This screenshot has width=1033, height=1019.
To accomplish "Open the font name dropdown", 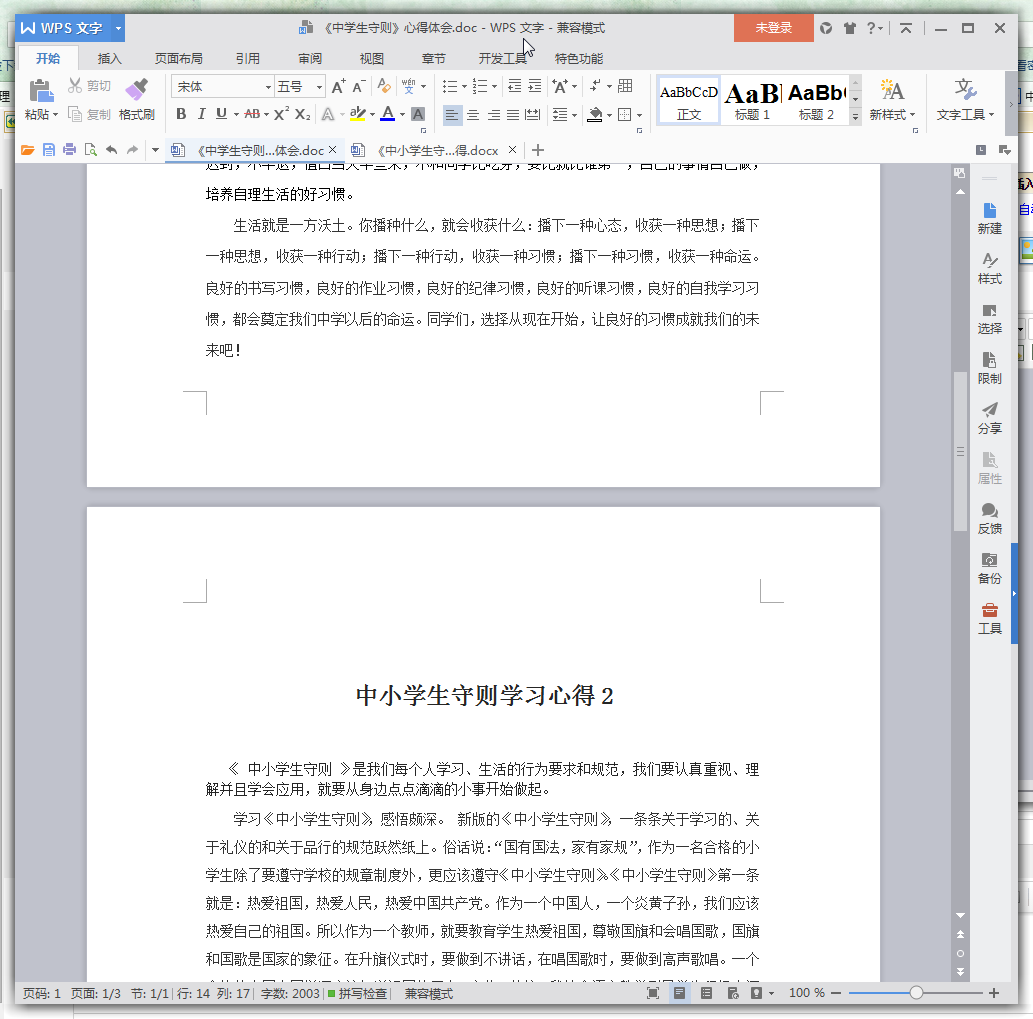I will tap(268, 87).
